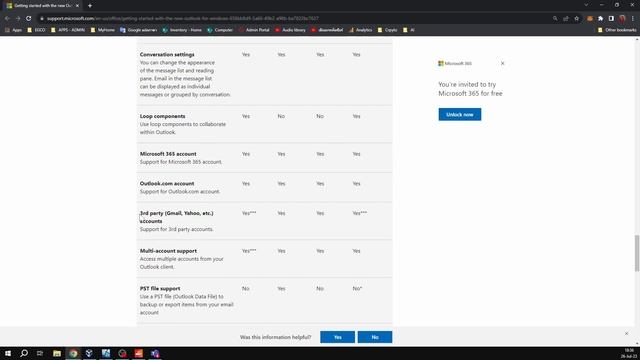Open the Microsoft Teams taskbar icon
The width and height of the screenshot is (640, 360).
(x=155, y=353)
